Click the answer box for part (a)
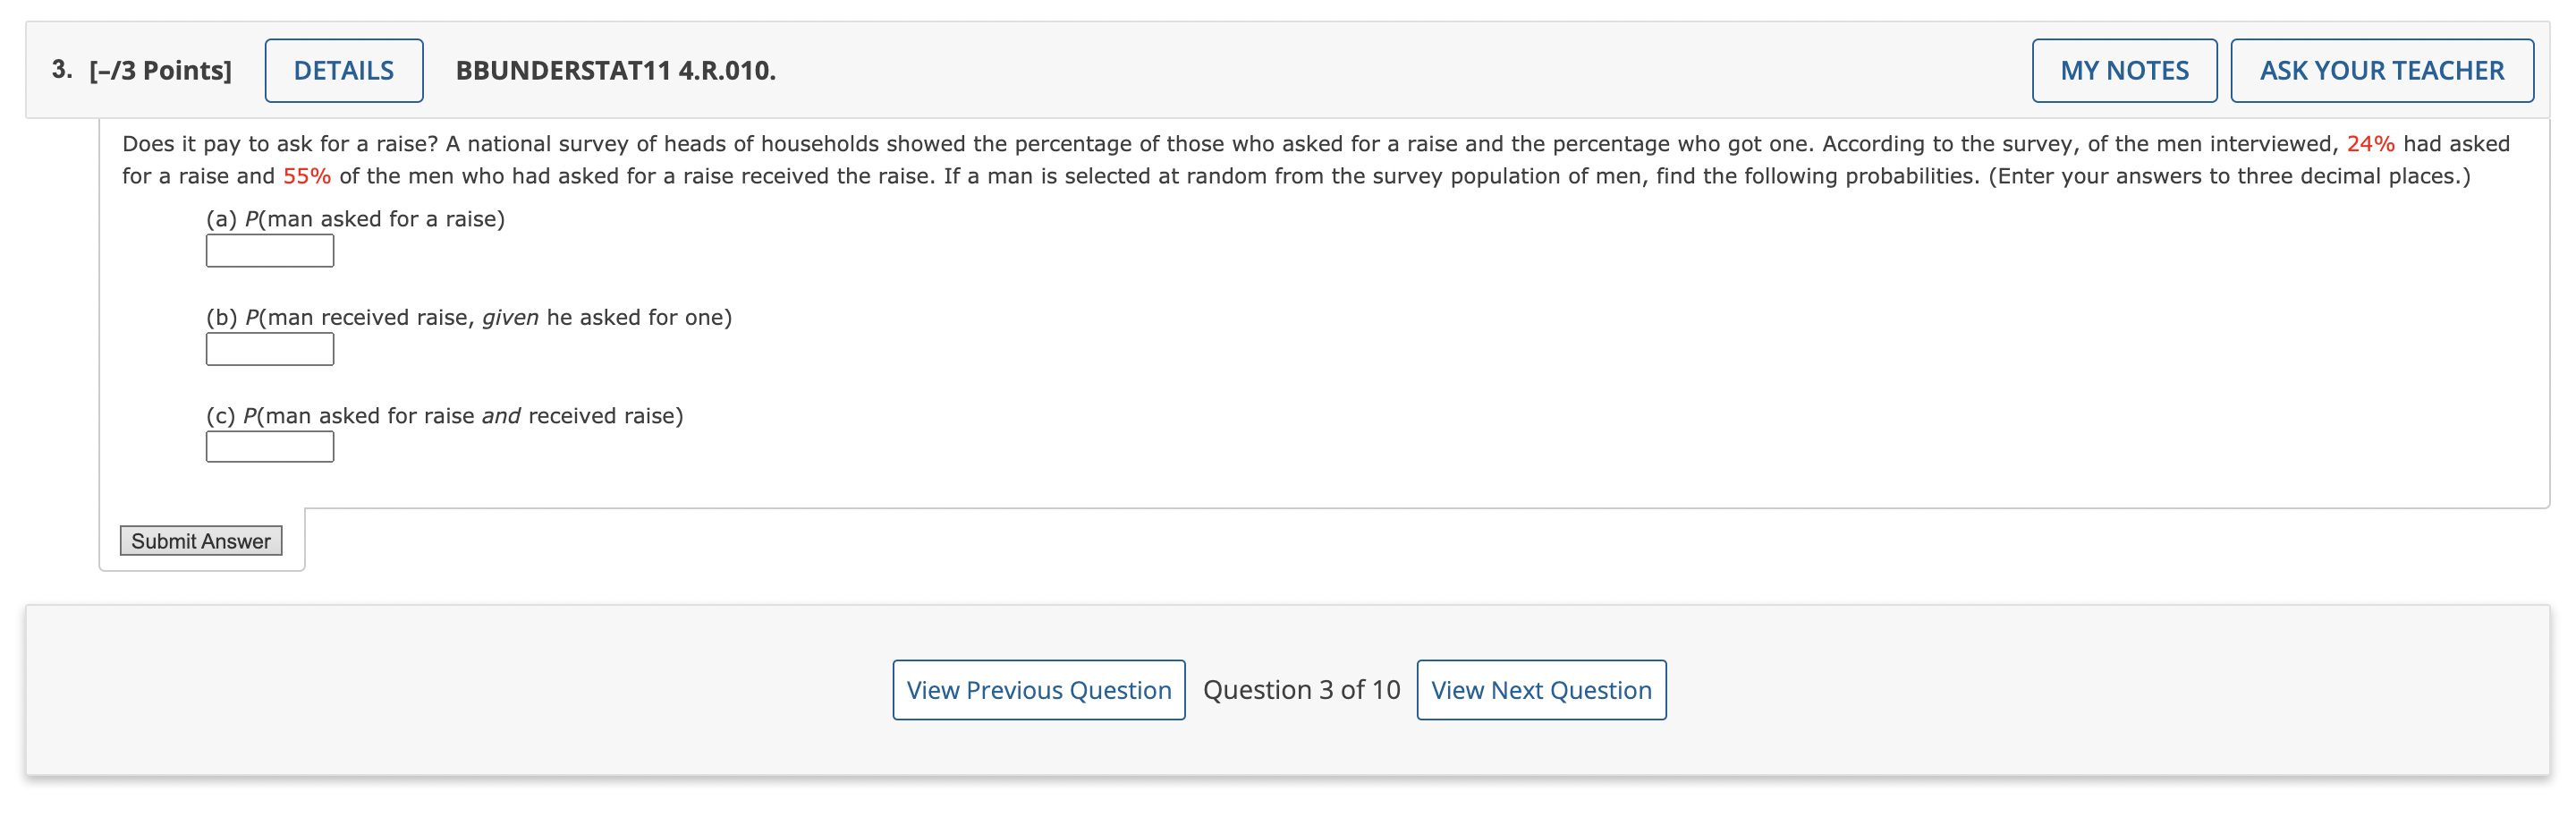 tap(269, 250)
